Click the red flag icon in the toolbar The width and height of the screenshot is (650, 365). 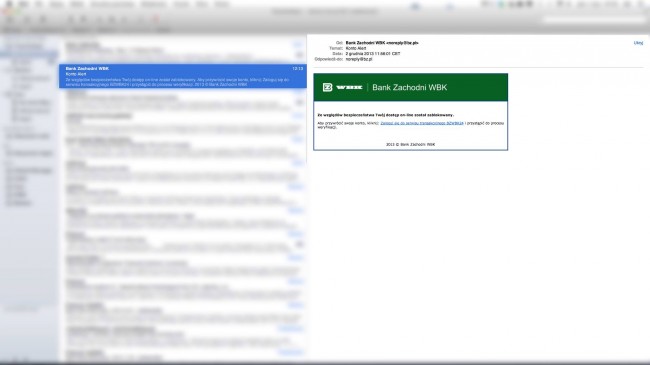pos(156,19)
